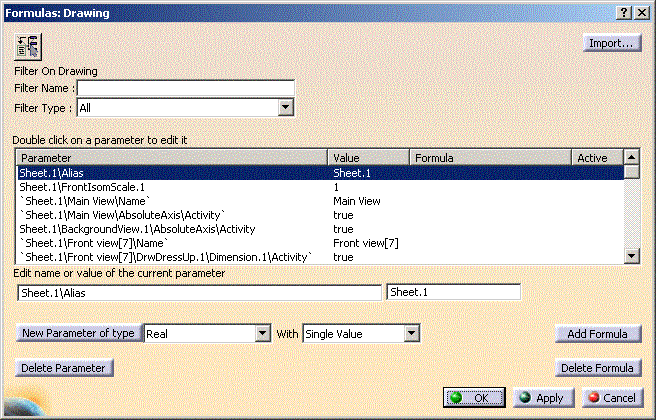Click the Delete Formula button

[597, 368]
